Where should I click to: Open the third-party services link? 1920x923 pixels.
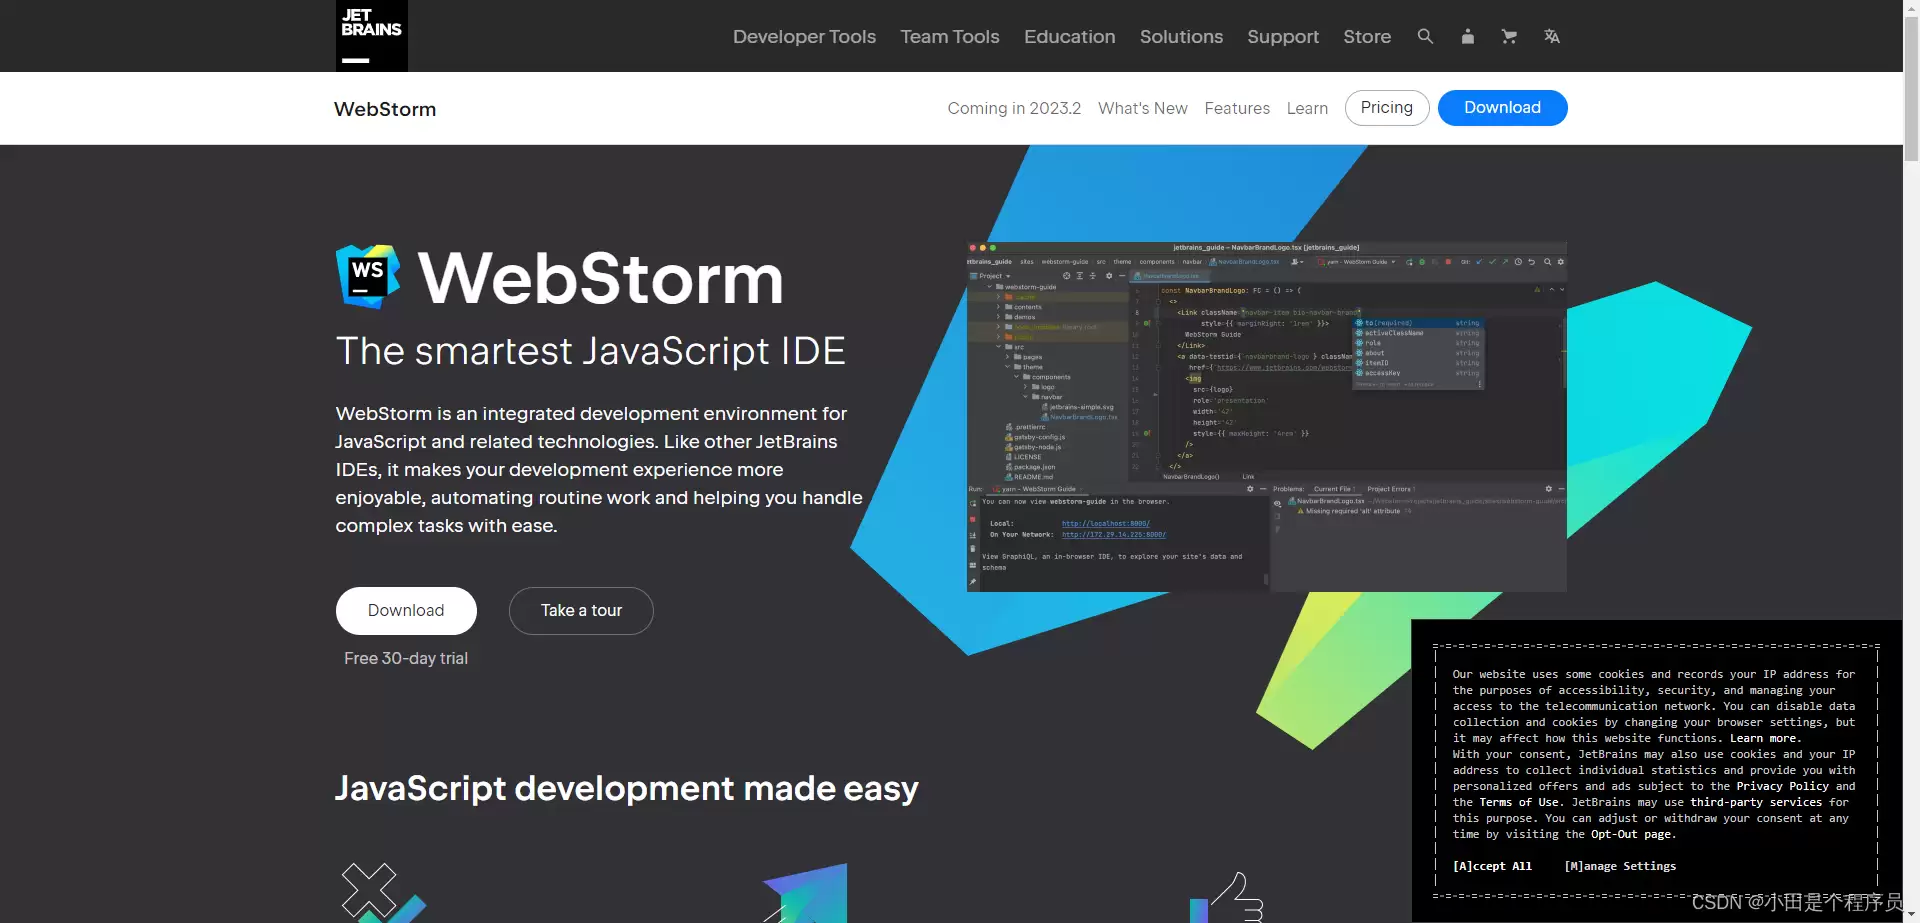click(1756, 802)
